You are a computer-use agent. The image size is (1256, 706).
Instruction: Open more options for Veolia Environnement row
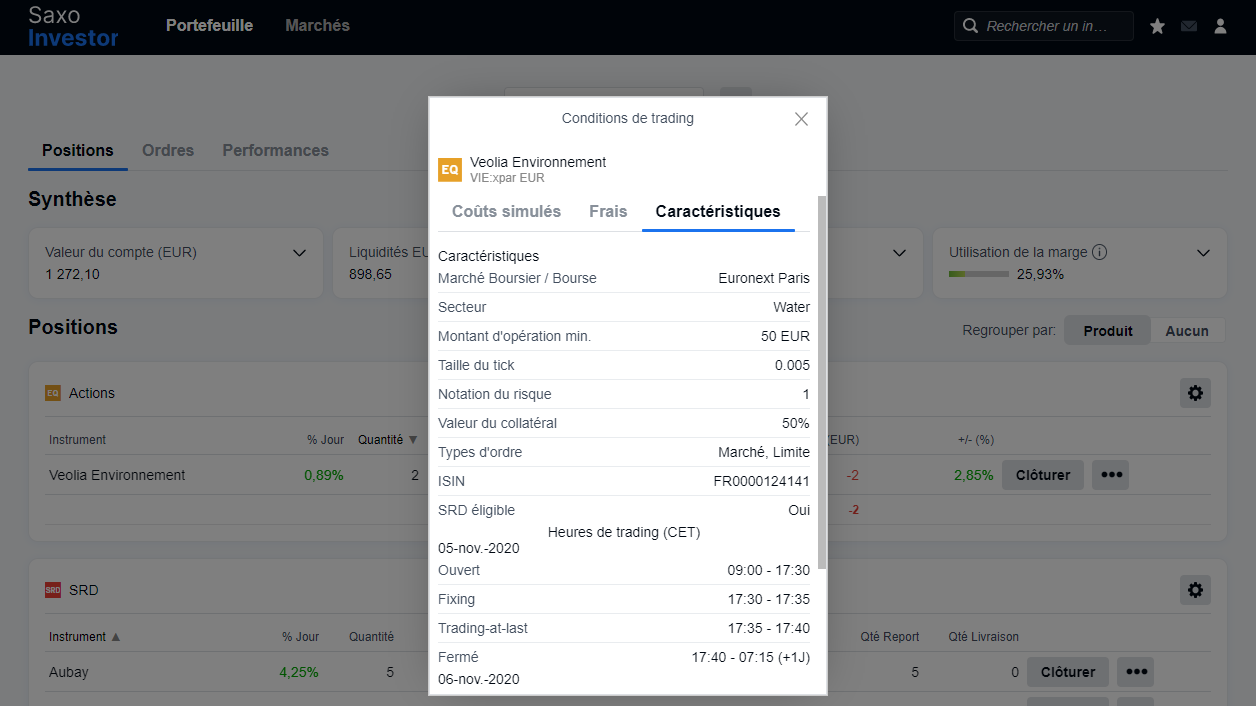point(1111,475)
